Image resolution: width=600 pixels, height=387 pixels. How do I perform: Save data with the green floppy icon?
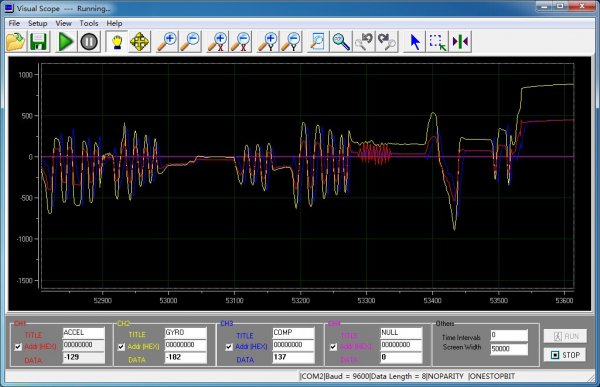(39, 42)
